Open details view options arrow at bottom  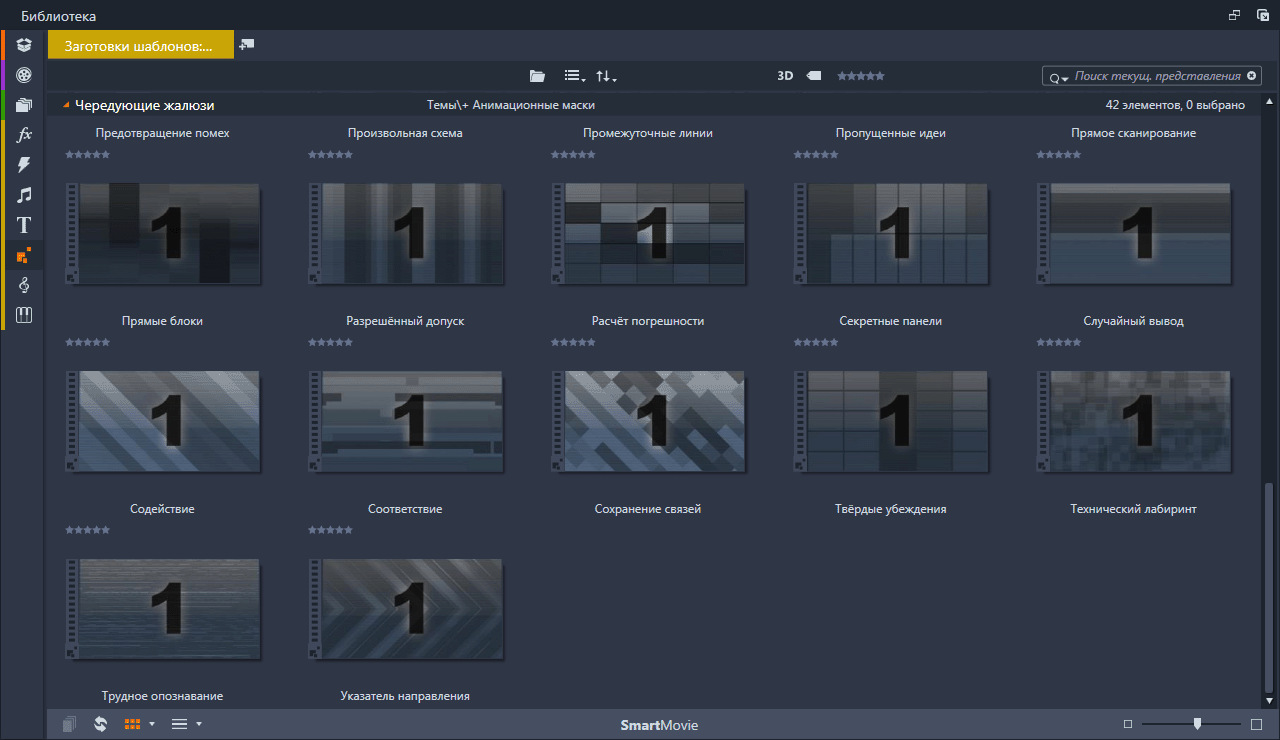(199, 724)
